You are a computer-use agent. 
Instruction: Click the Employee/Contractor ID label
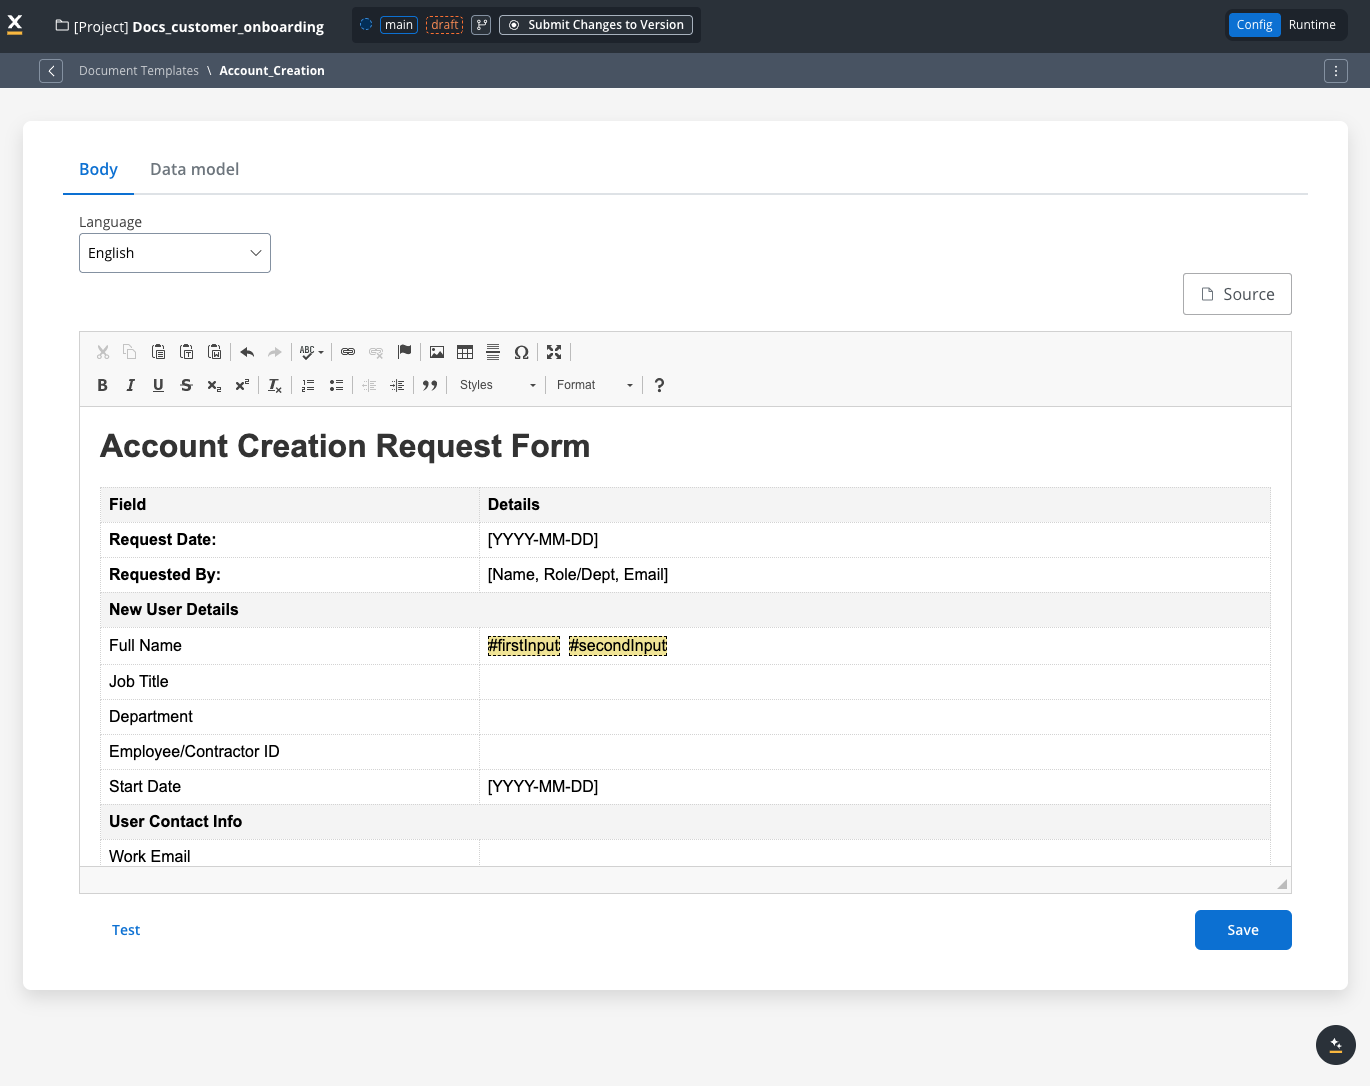(x=194, y=752)
